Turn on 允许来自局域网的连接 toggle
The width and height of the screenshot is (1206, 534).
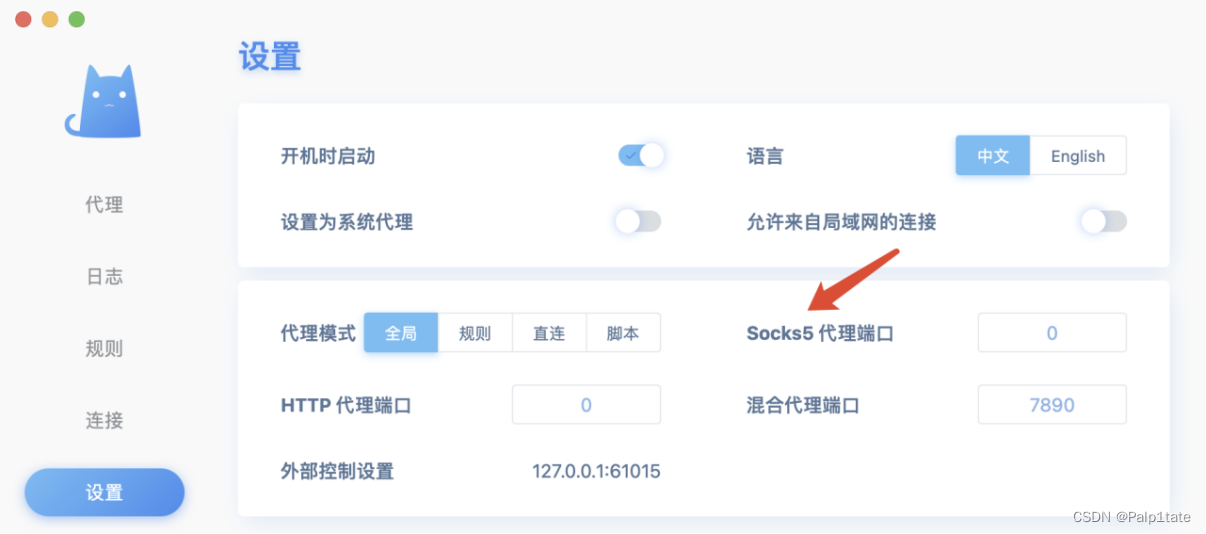(x=1104, y=221)
